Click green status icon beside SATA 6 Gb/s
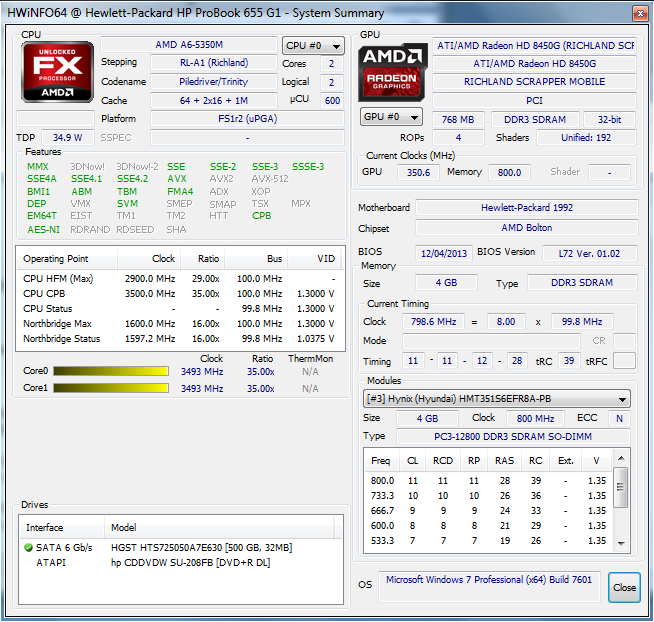The image size is (654, 622). point(28,547)
